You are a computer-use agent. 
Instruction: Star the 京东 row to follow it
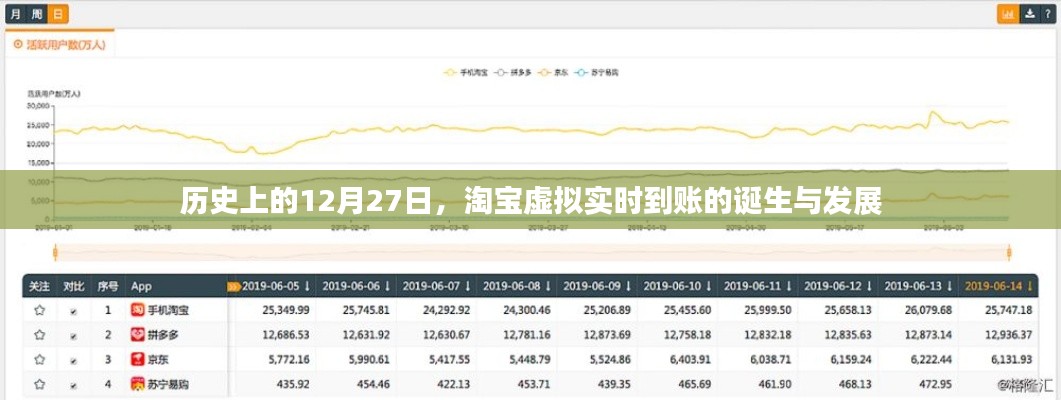click(x=39, y=359)
